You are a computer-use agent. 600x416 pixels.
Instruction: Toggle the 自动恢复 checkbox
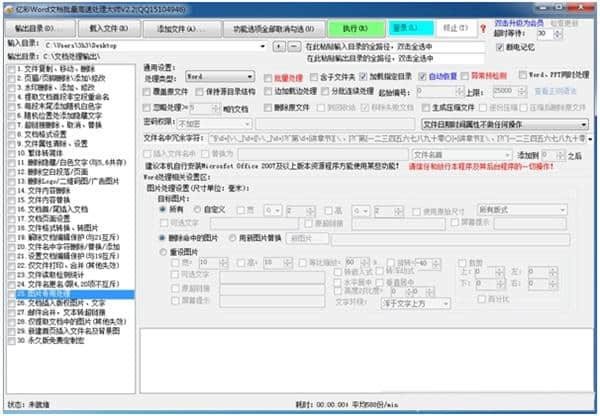420,76
